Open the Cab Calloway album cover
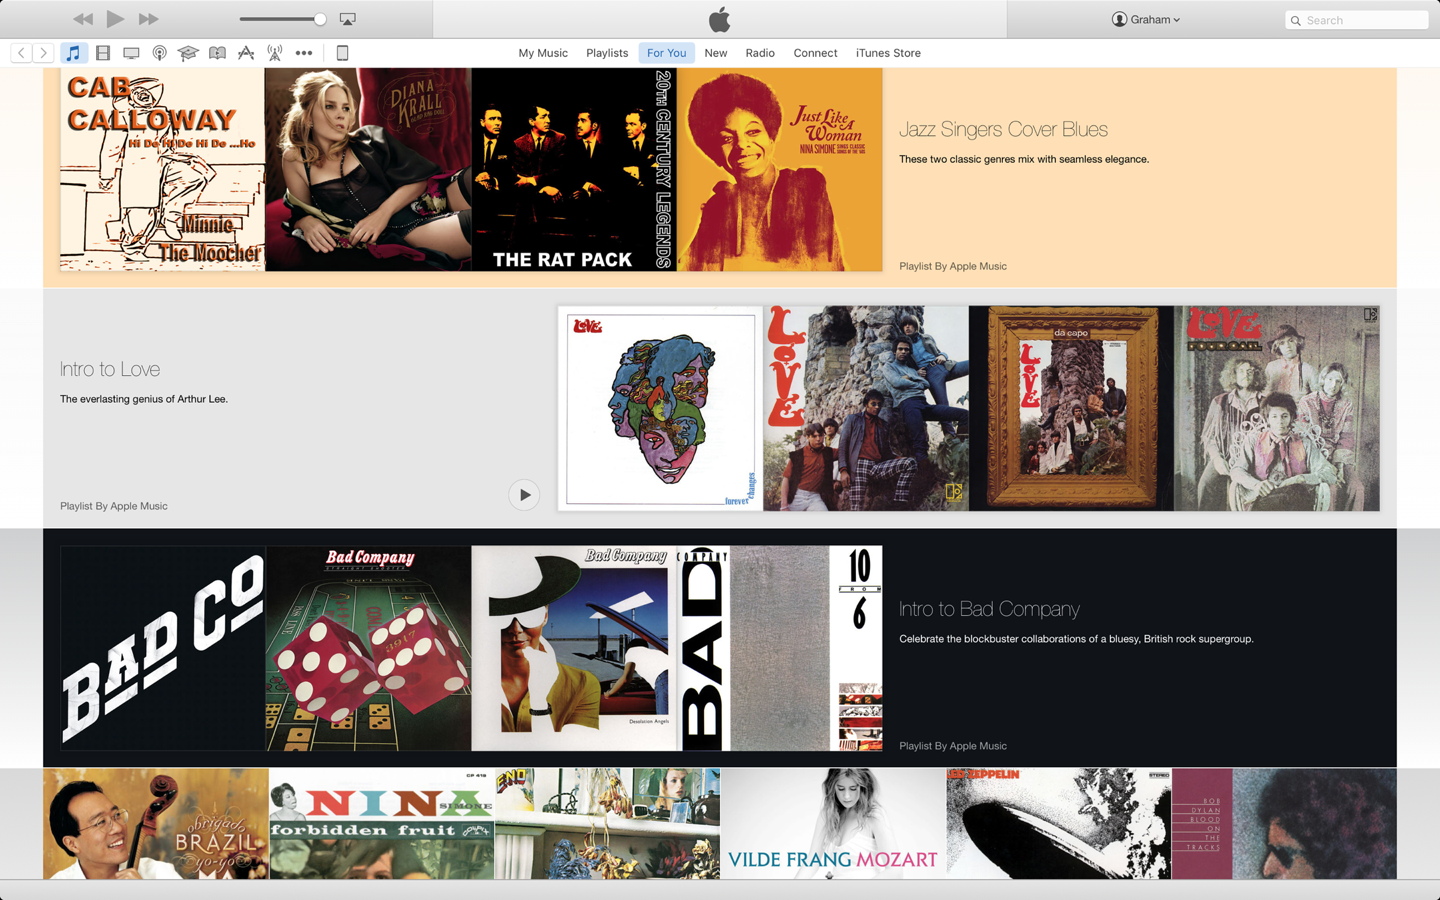Viewport: 1440px width, 900px height. coord(162,169)
